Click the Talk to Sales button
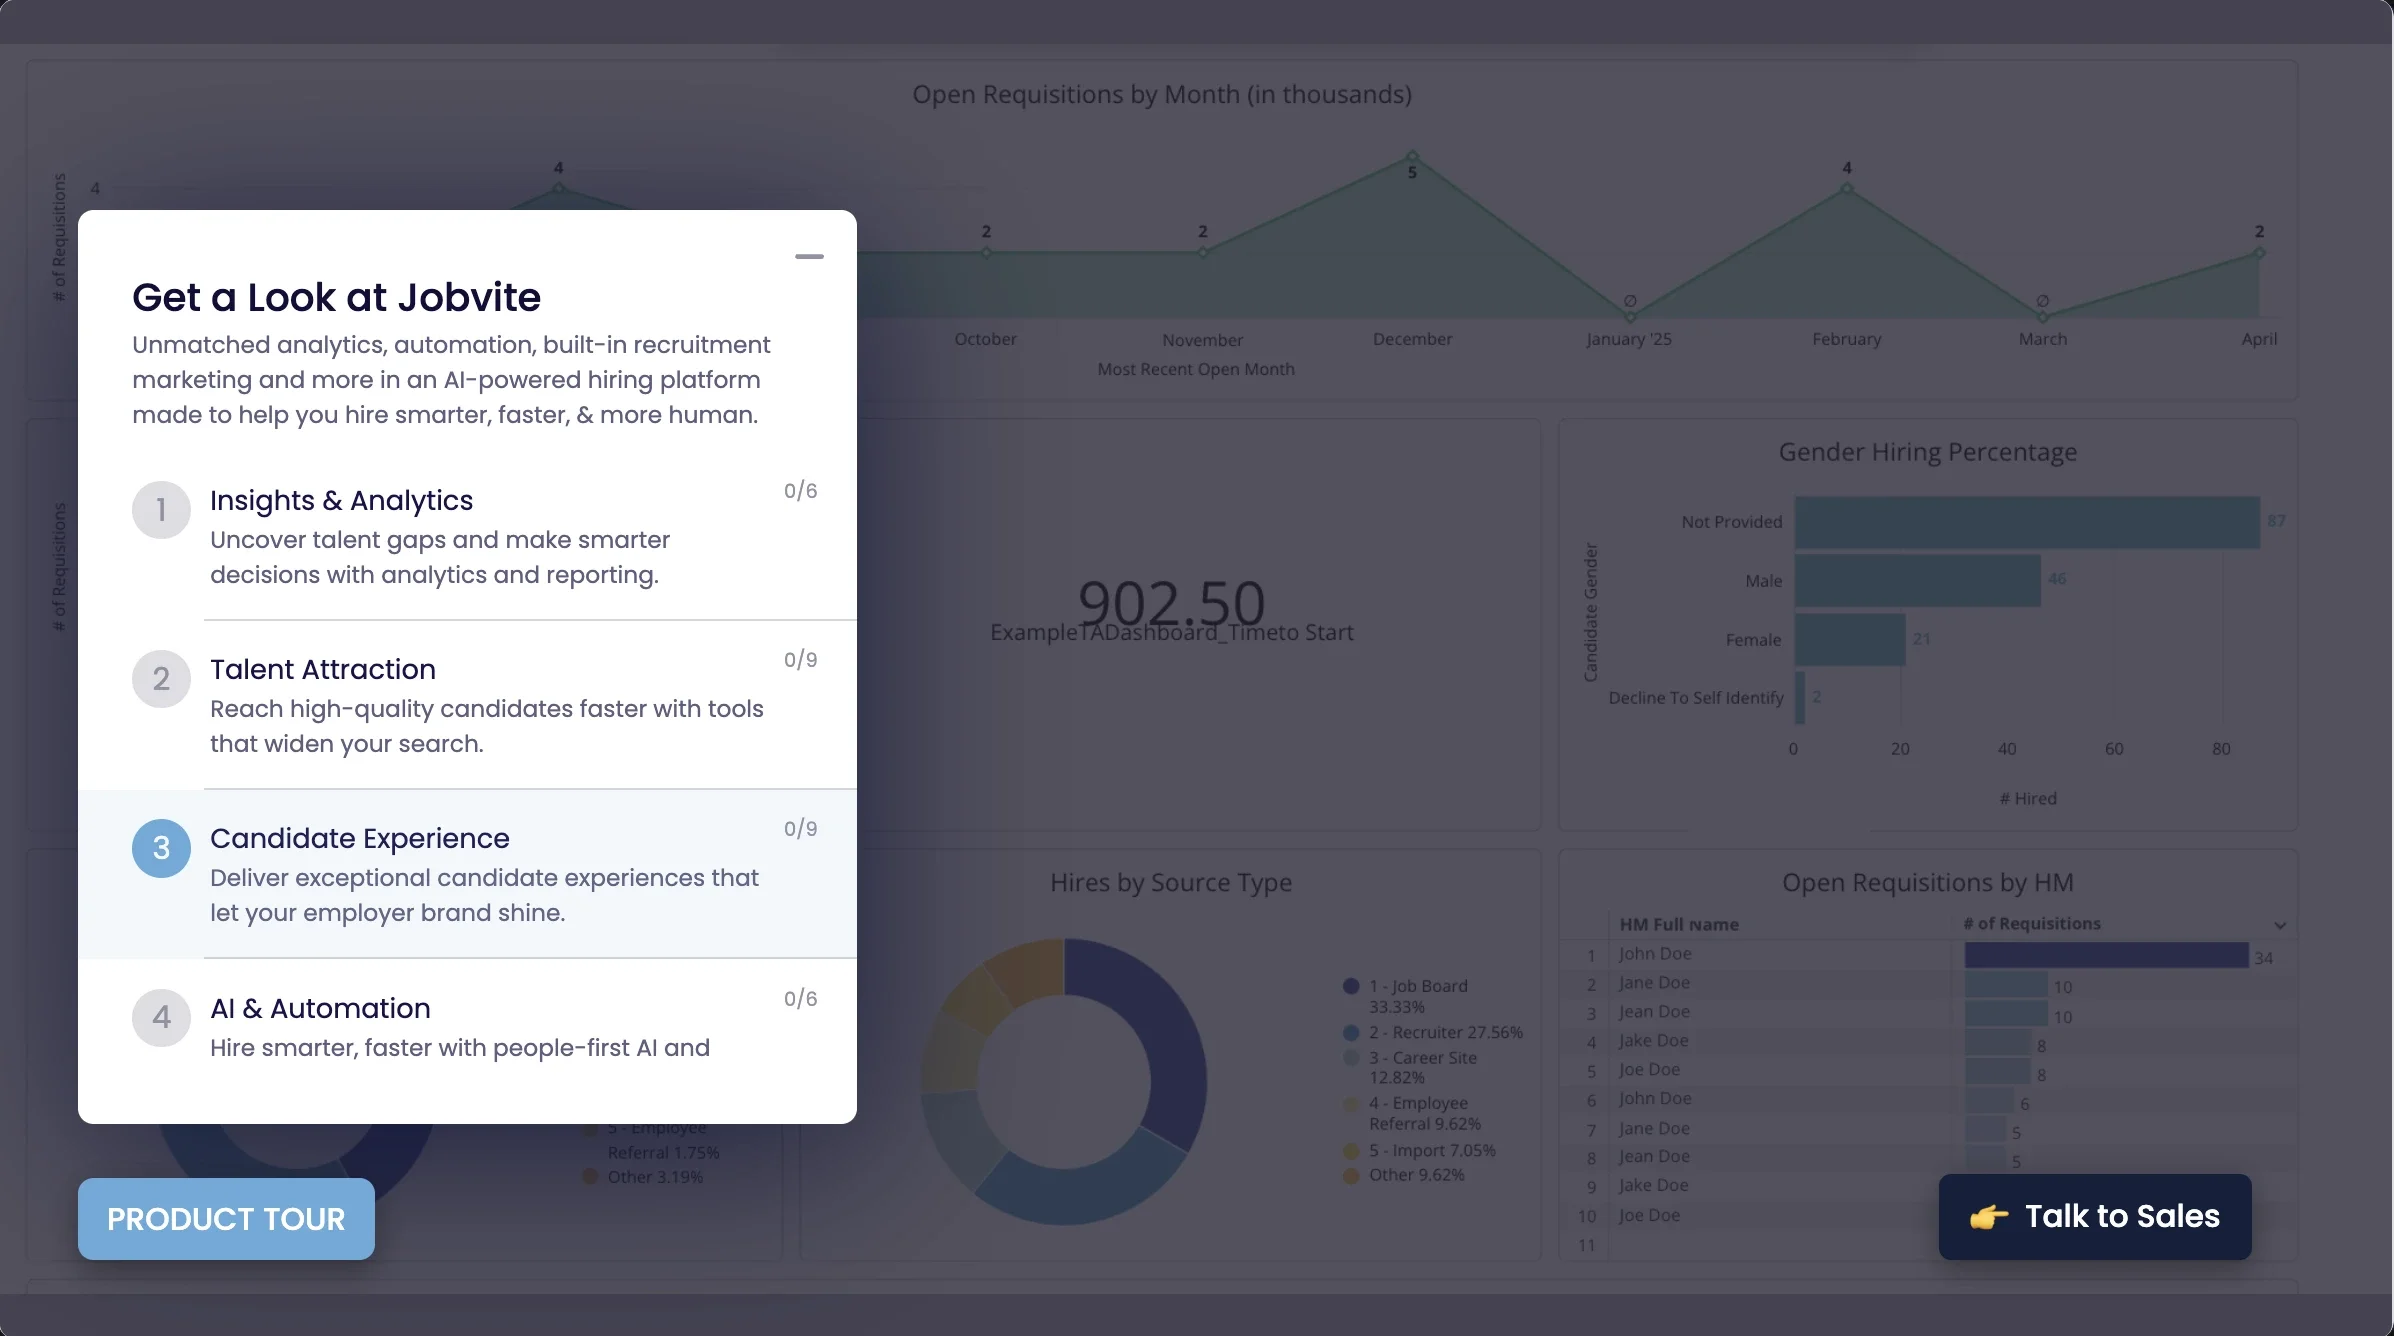The width and height of the screenshot is (2394, 1336). tap(2094, 1217)
